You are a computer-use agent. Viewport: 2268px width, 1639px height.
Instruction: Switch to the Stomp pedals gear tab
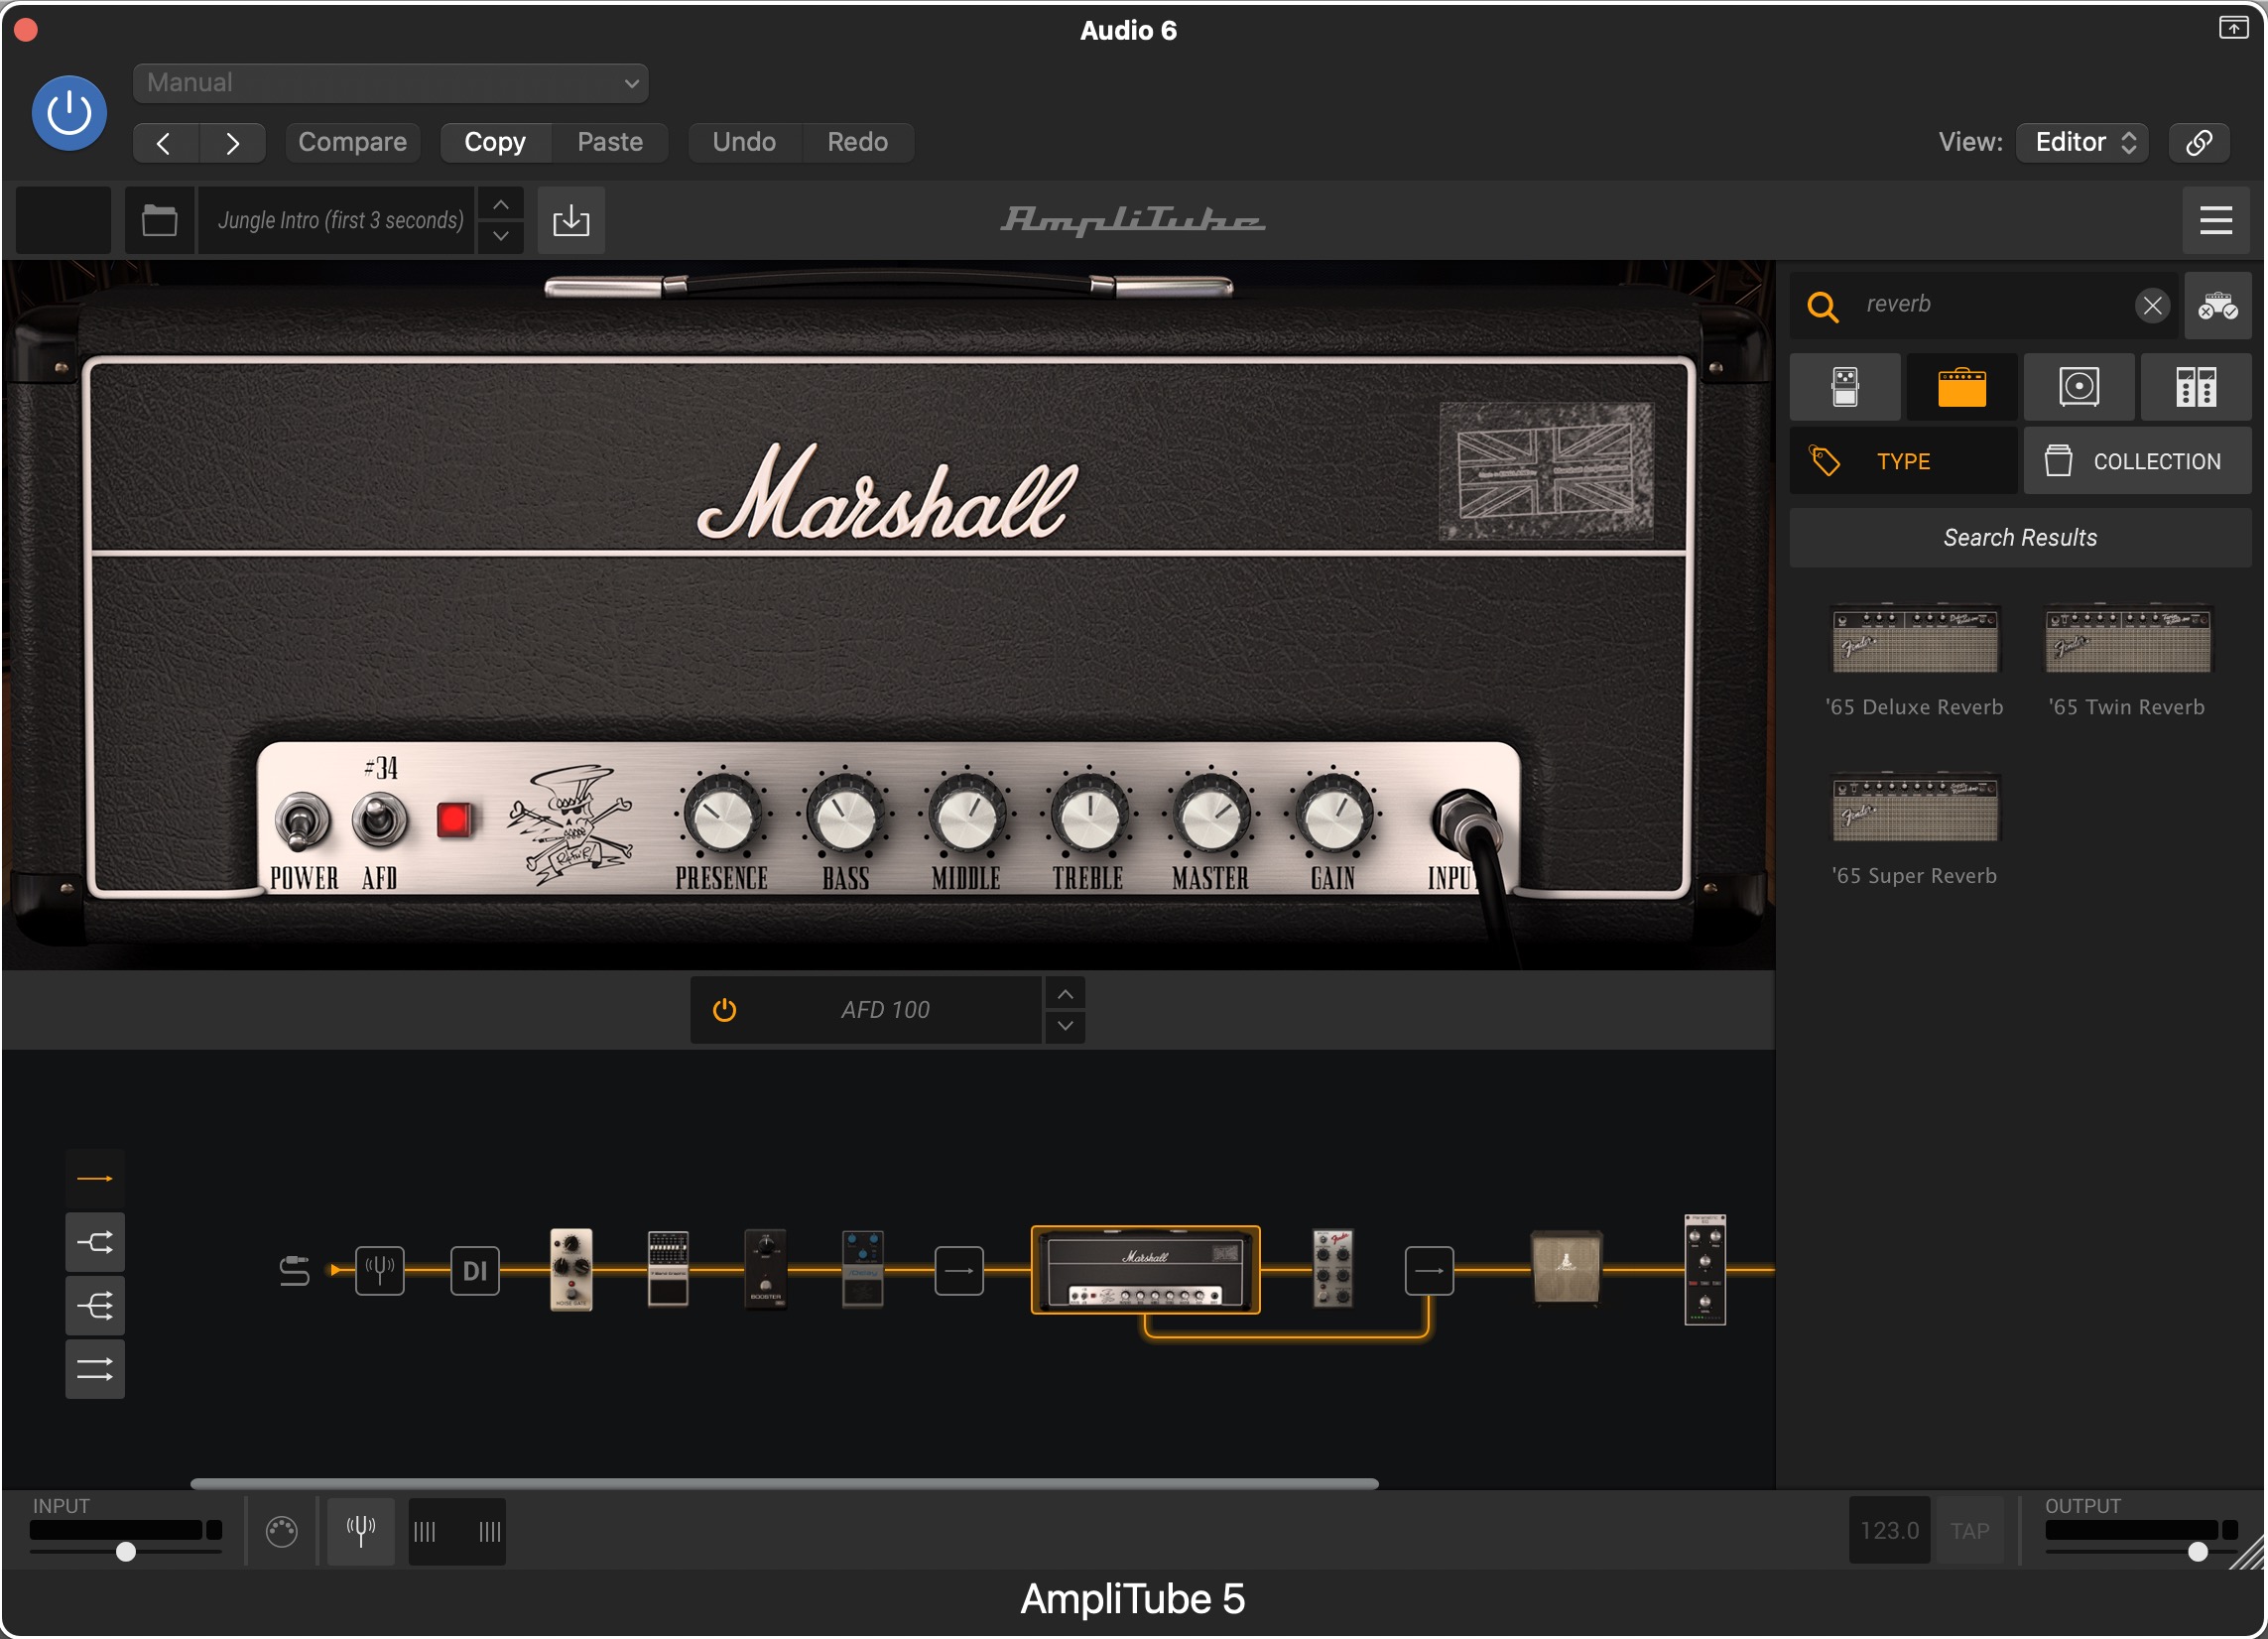click(x=1845, y=387)
